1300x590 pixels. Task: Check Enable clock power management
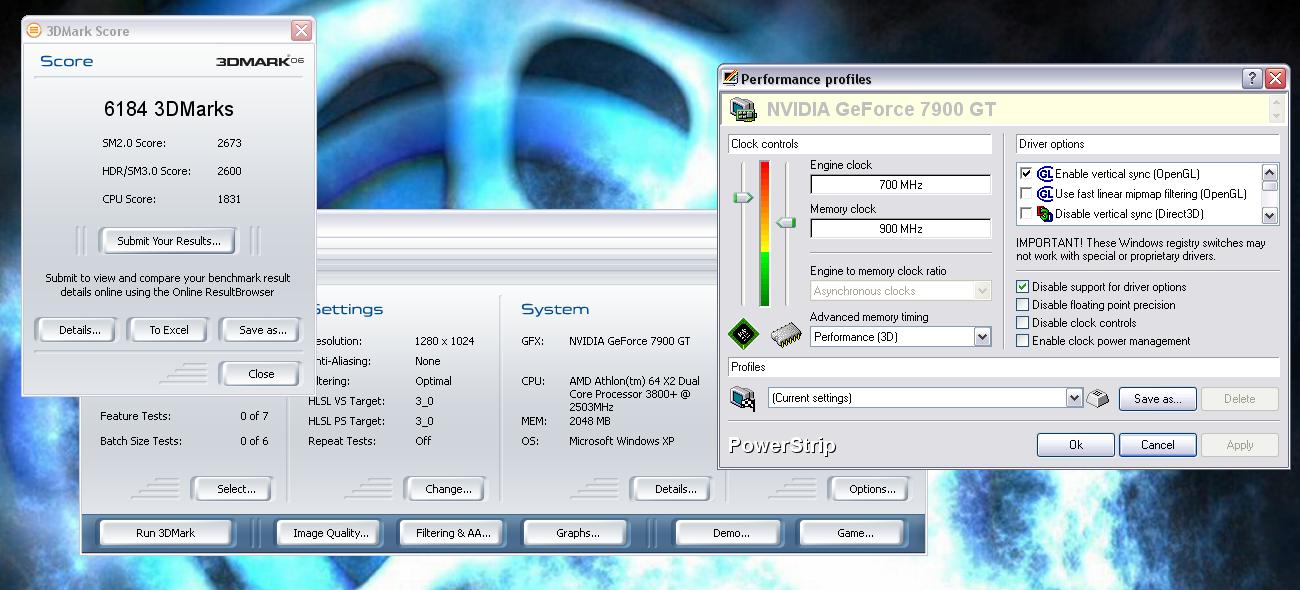pos(1022,341)
